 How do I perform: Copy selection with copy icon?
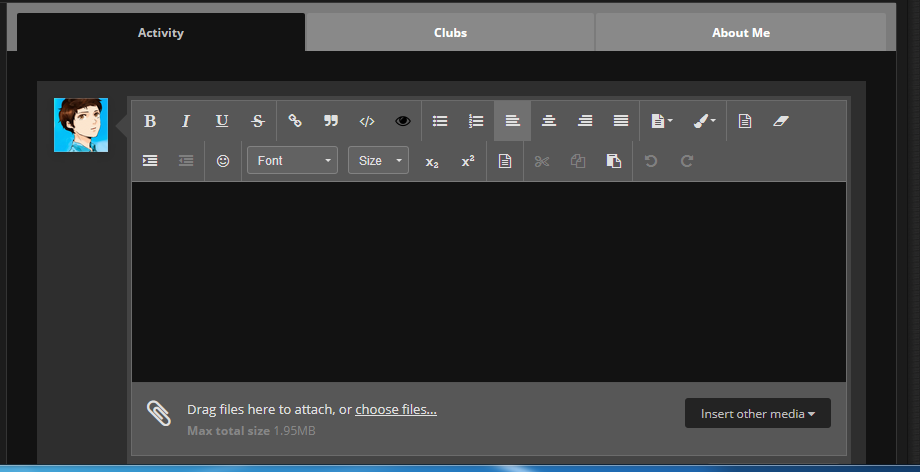[x=578, y=161]
